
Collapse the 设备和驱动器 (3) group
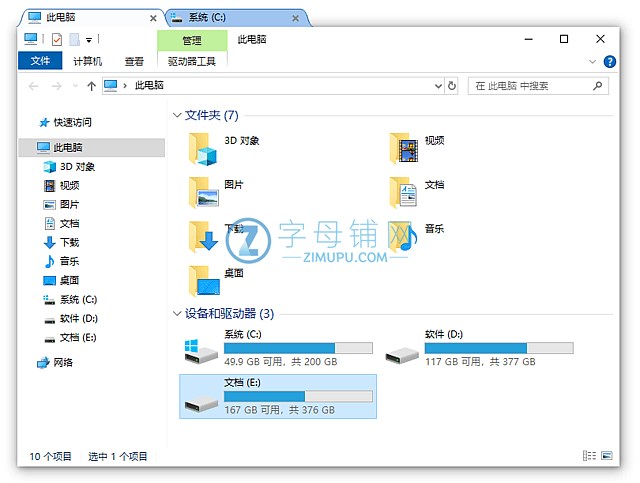(x=177, y=314)
